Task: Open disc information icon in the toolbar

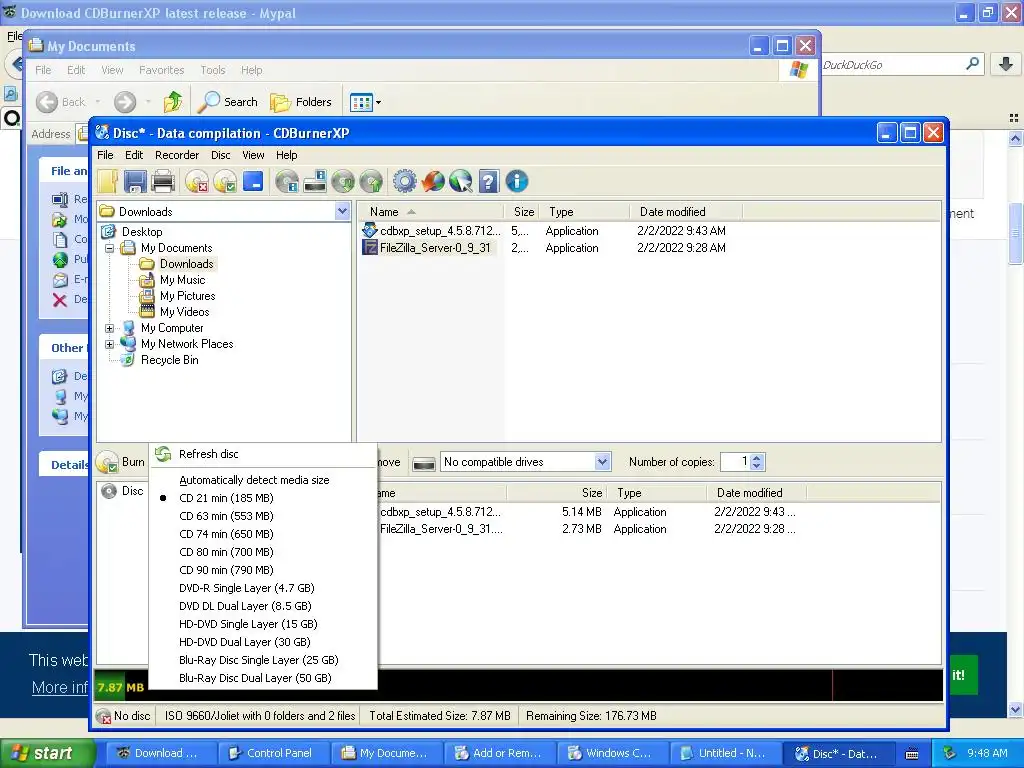Action: point(287,182)
